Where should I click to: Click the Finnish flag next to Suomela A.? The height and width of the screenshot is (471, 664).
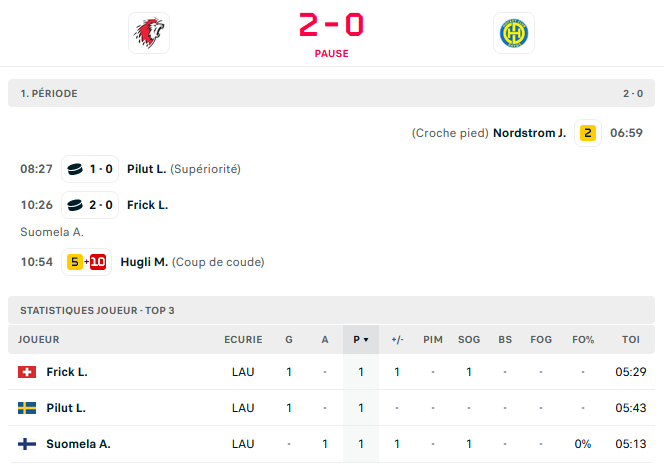(27, 444)
